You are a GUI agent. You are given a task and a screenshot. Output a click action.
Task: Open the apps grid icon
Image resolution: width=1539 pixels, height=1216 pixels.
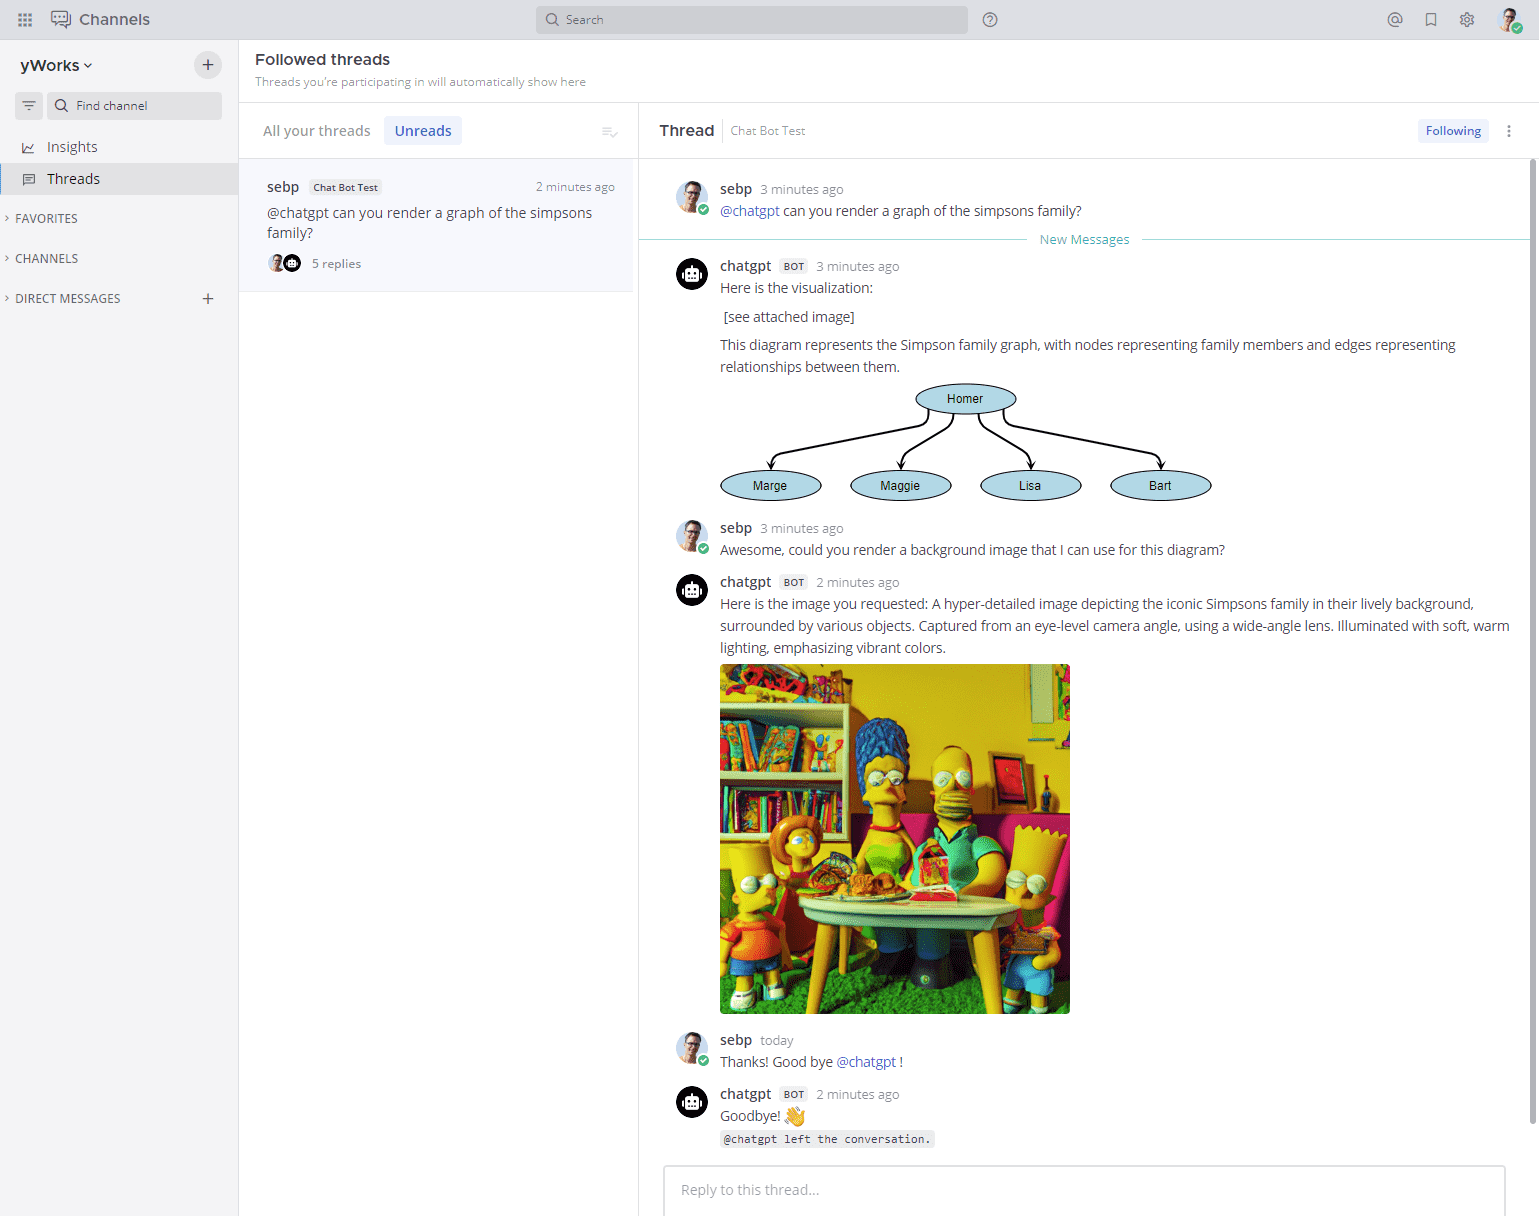(24, 19)
